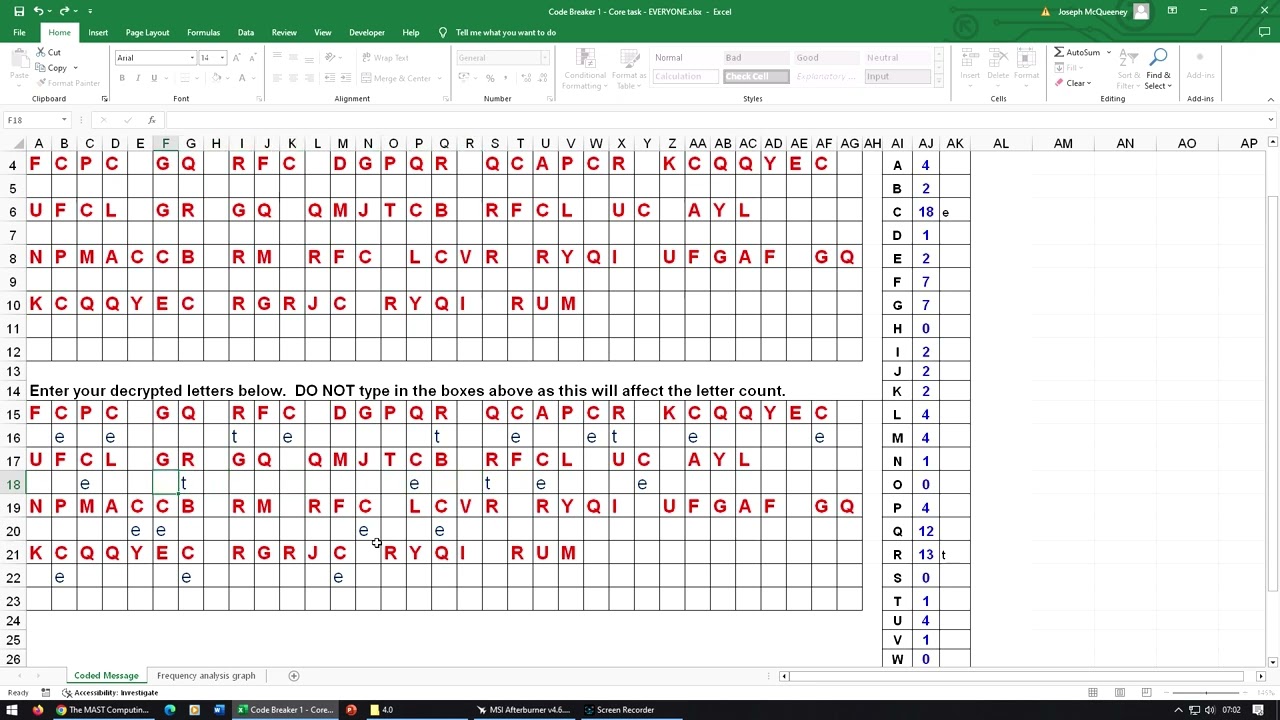Open the Quick Access Toolbar customize arrow
1280x720 pixels.
(90, 11)
